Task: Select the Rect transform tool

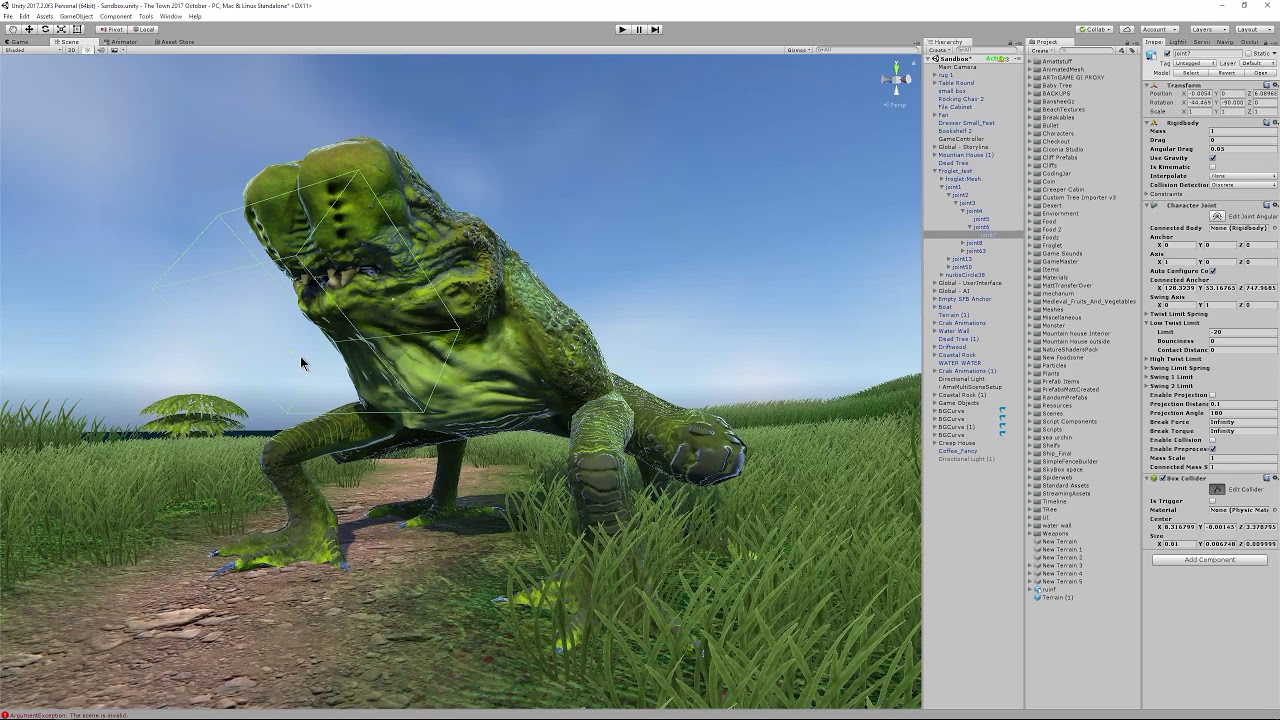Action: pos(77,29)
